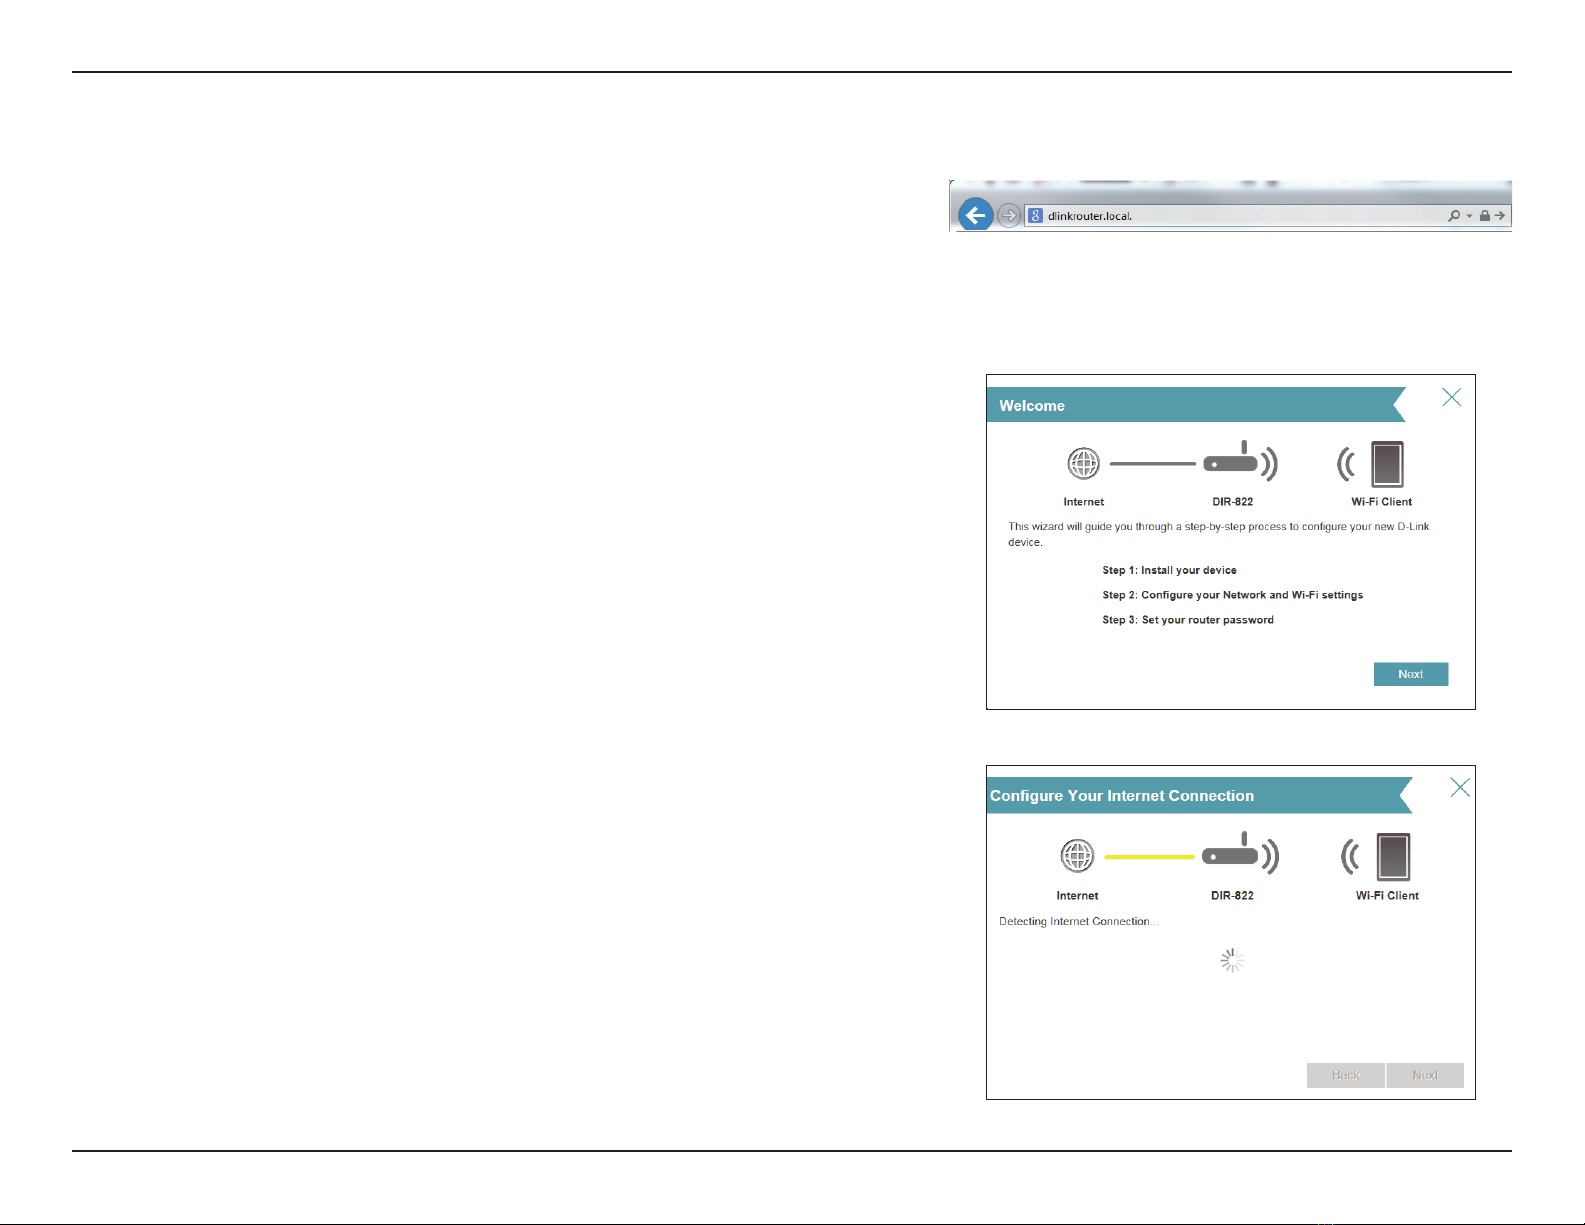
Task: Click the site favicon in the address bar
Action: 1036,216
